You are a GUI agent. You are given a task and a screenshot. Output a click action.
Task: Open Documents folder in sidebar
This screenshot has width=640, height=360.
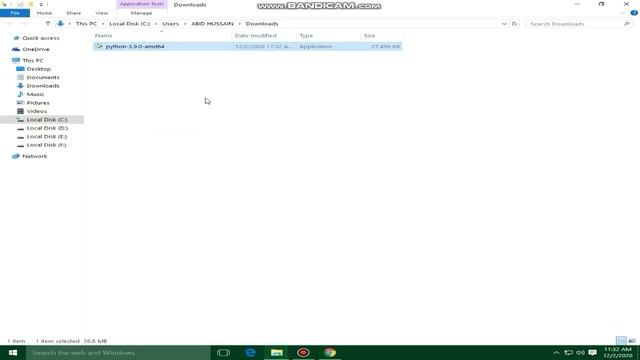pos(43,77)
